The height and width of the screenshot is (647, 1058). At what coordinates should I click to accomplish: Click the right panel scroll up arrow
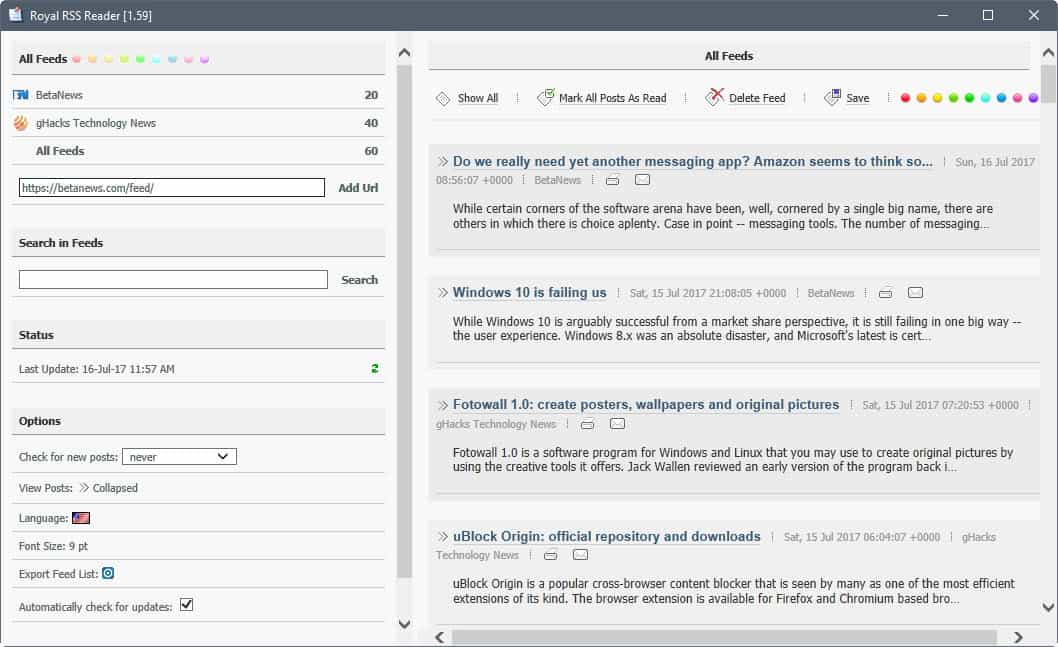1048,53
